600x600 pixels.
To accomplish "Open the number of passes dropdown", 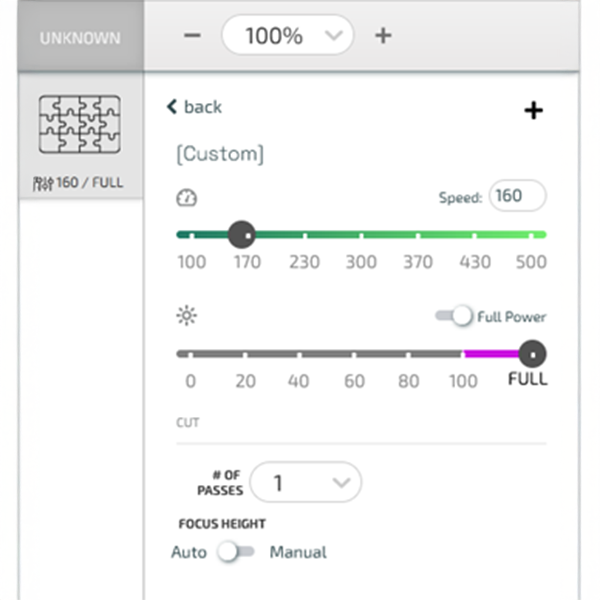I will [305, 483].
